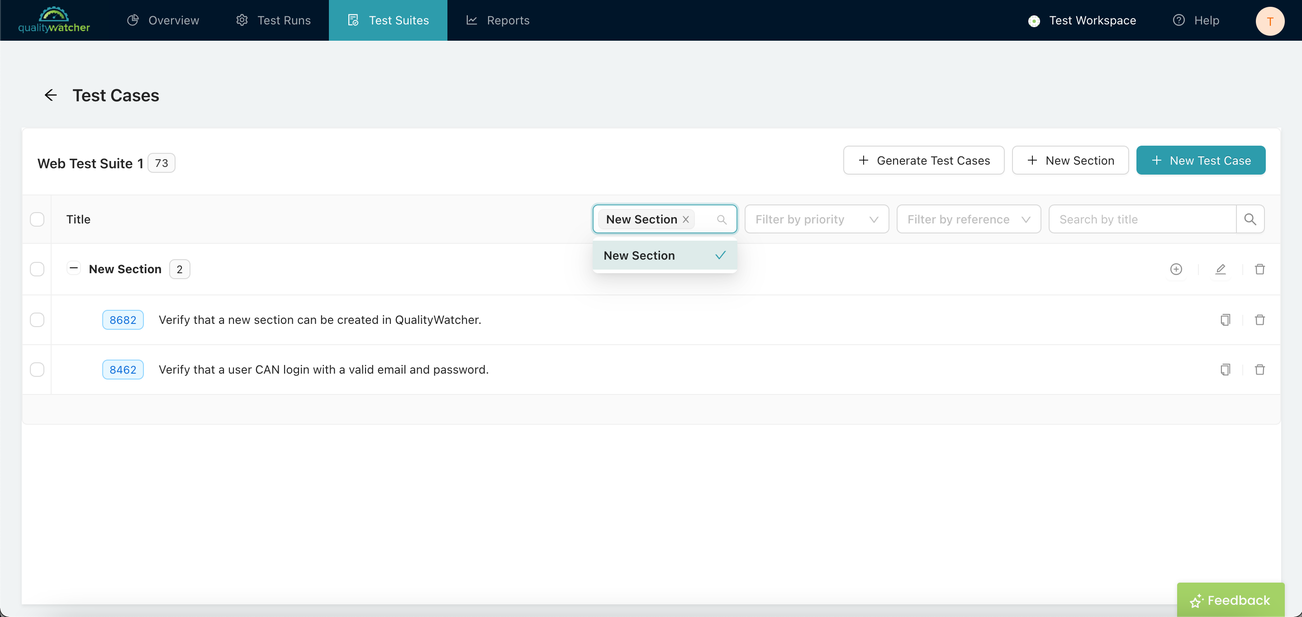
Task: Open the Feedback button
Action: coord(1230,600)
